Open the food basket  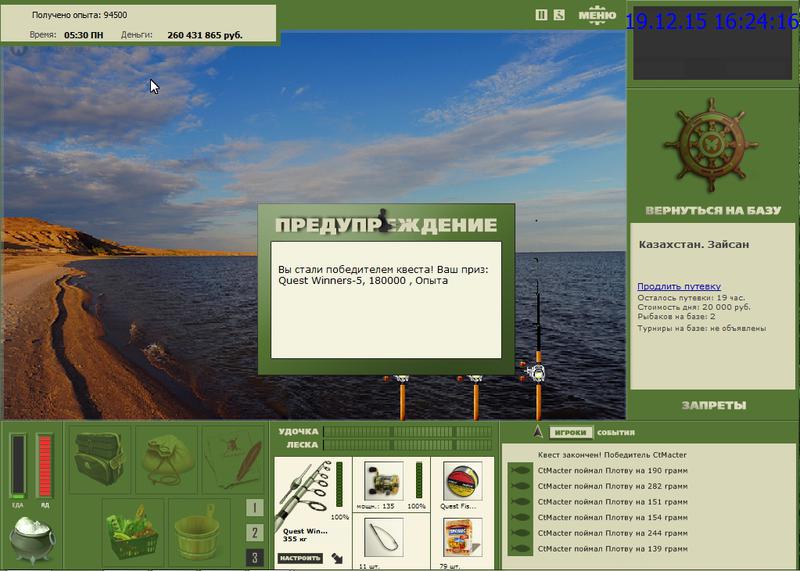click(133, 531)
